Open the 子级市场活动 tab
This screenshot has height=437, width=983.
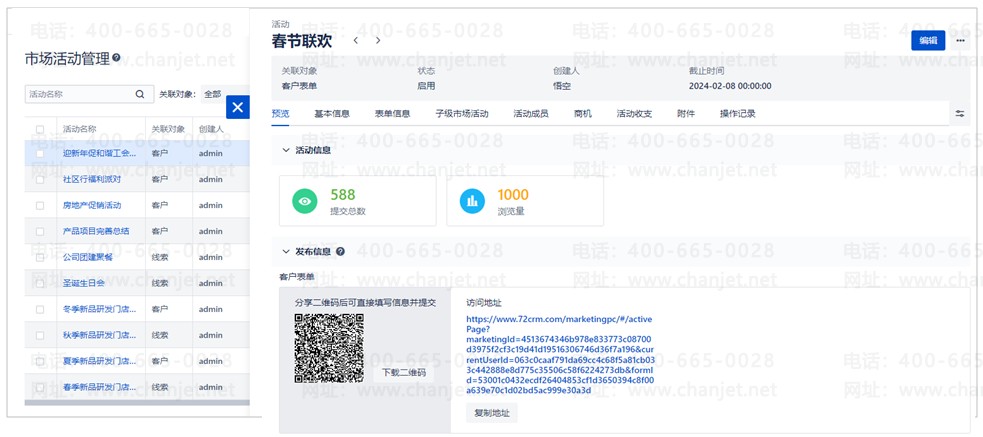[461, 113]
